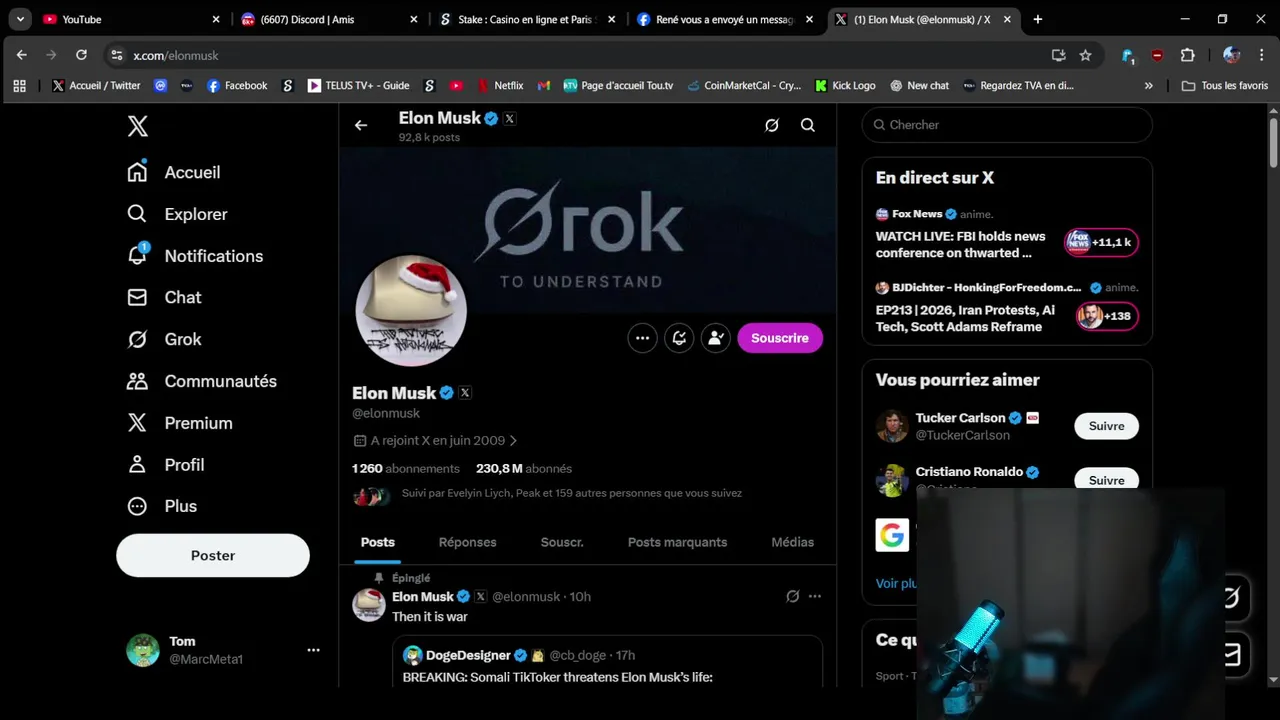The width and height of the screenshot is (1280, 720).
Task: Open the Facebook bookmark
Action: pyautogui.click(x=237, y=86)
